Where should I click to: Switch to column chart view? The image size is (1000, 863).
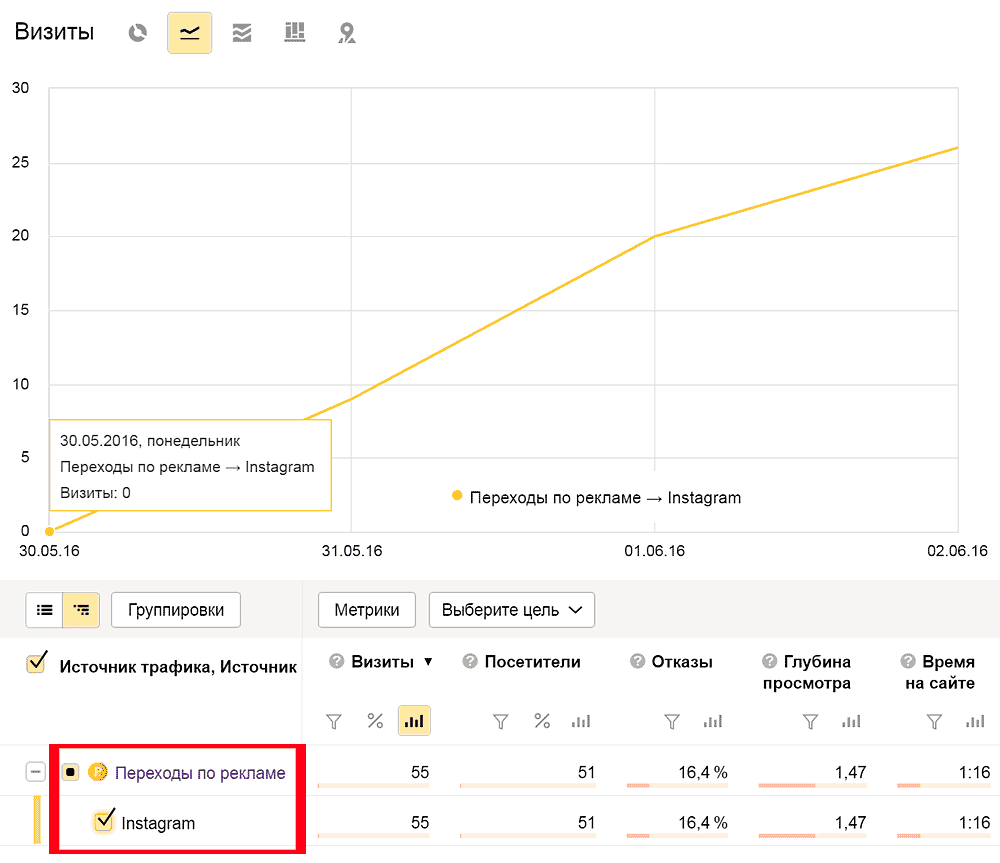click(294, 33)
